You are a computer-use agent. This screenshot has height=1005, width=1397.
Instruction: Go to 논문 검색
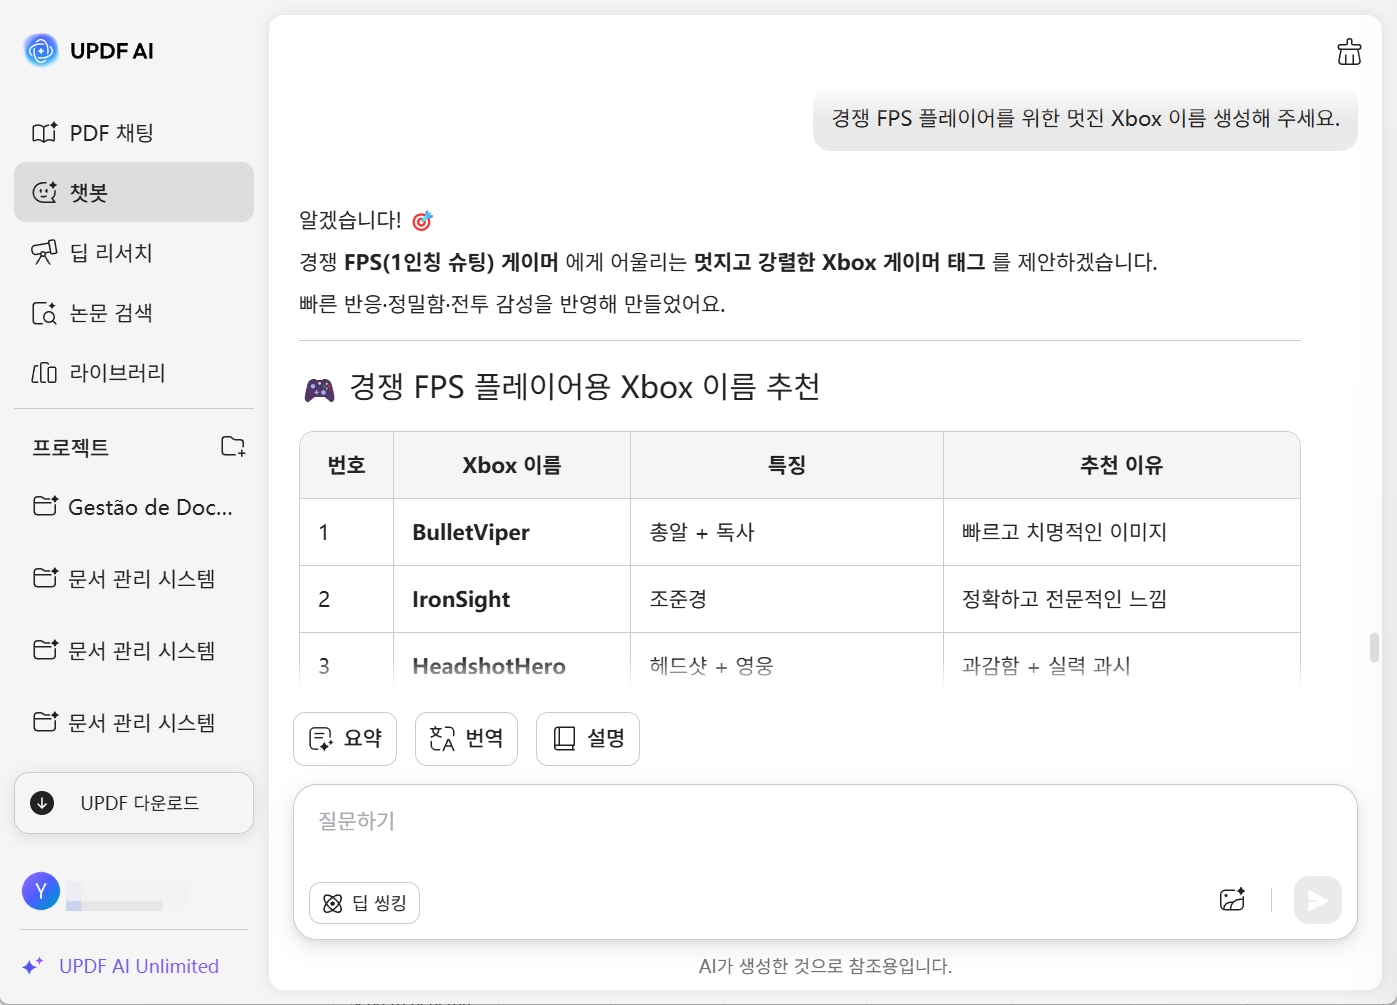click(x=134, y=313)
